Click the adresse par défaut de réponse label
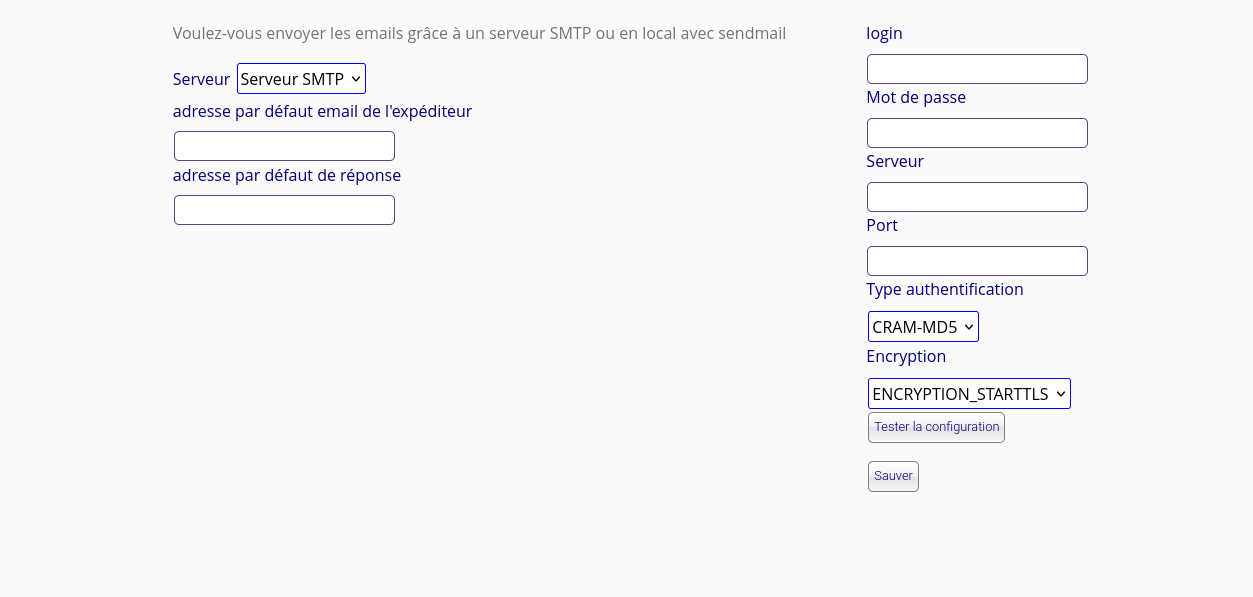This screenshot has height=597, width=1253. (287, 175)
